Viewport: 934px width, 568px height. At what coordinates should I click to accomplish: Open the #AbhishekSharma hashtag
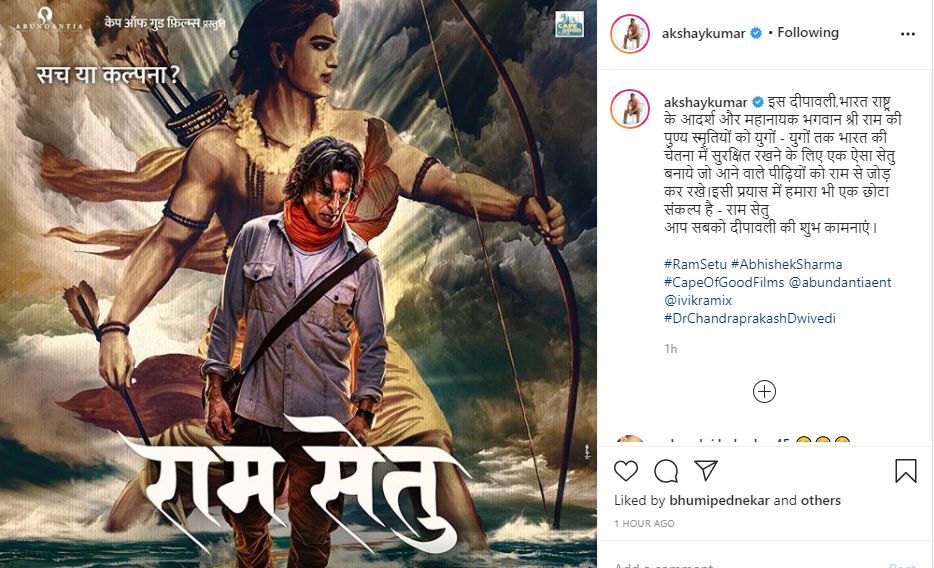[786, 264]
